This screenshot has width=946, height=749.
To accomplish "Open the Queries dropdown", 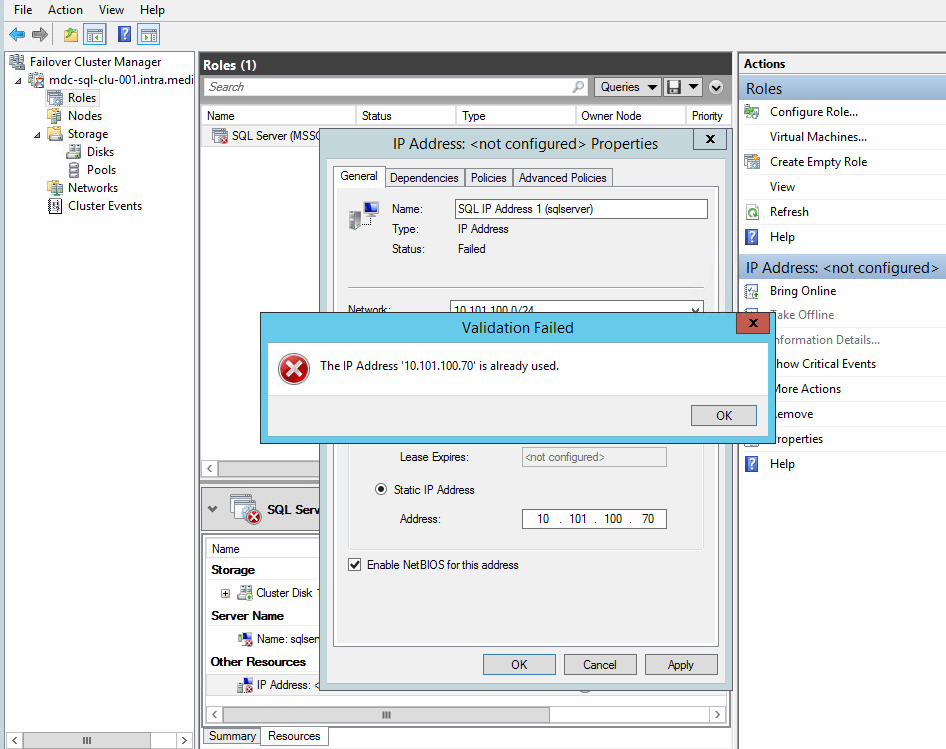I will (x=627, y=87).
